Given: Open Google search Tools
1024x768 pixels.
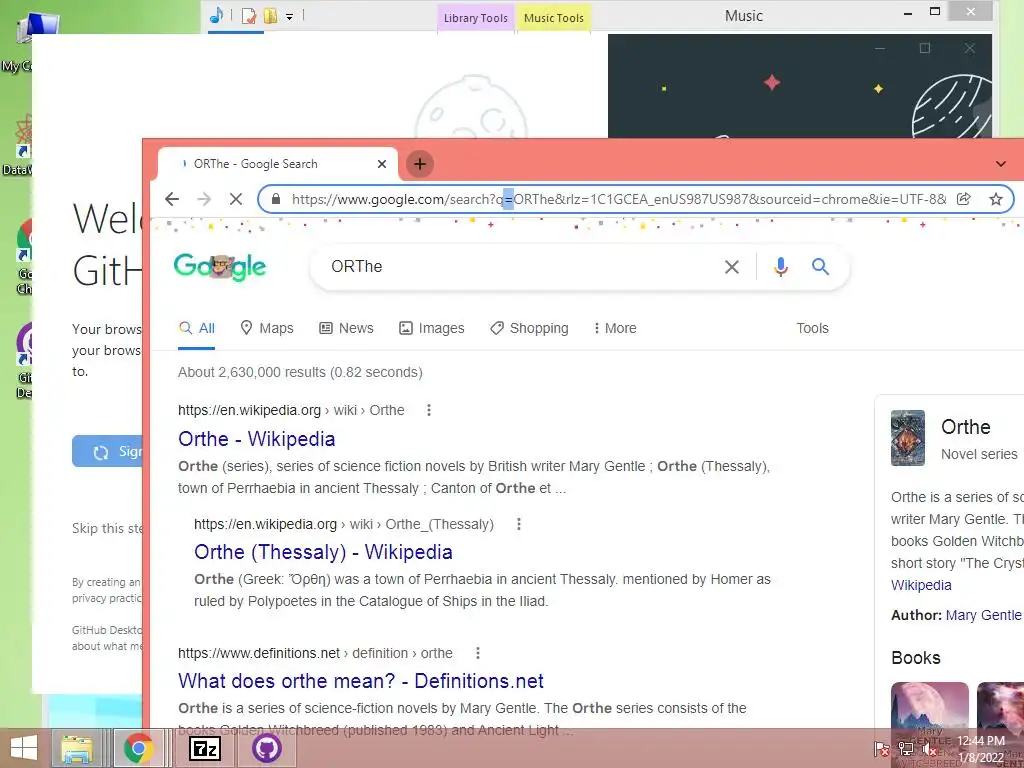Looking at the screenshot, I should 812,328.
